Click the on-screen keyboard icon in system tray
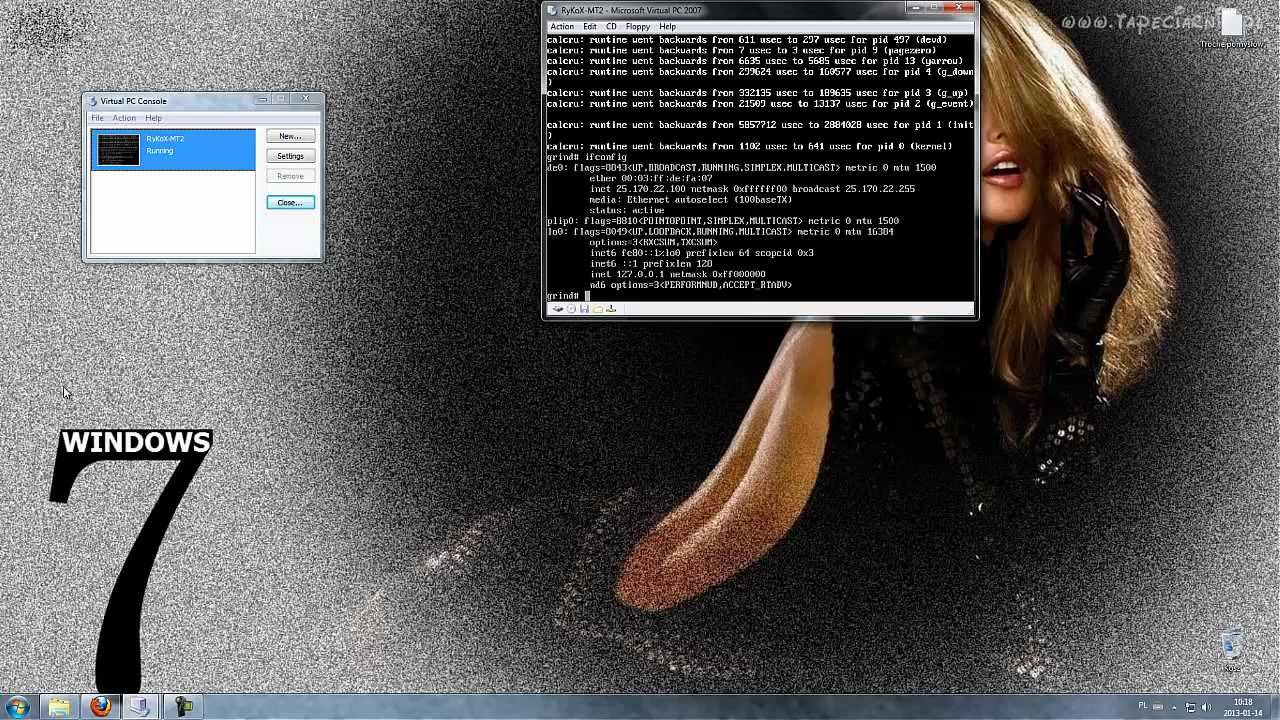This screenshot has width=1280, height=720. [1159, 707]
